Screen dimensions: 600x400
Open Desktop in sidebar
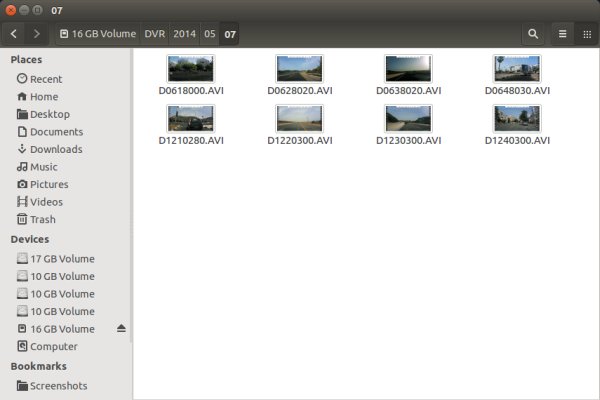[x=50, y=114]
